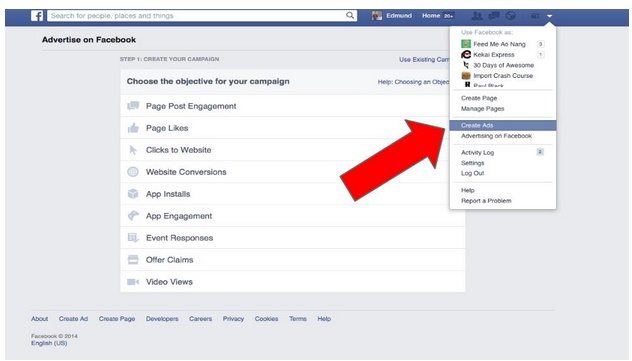Open friend requests icon in top bar

pos(477,16)
